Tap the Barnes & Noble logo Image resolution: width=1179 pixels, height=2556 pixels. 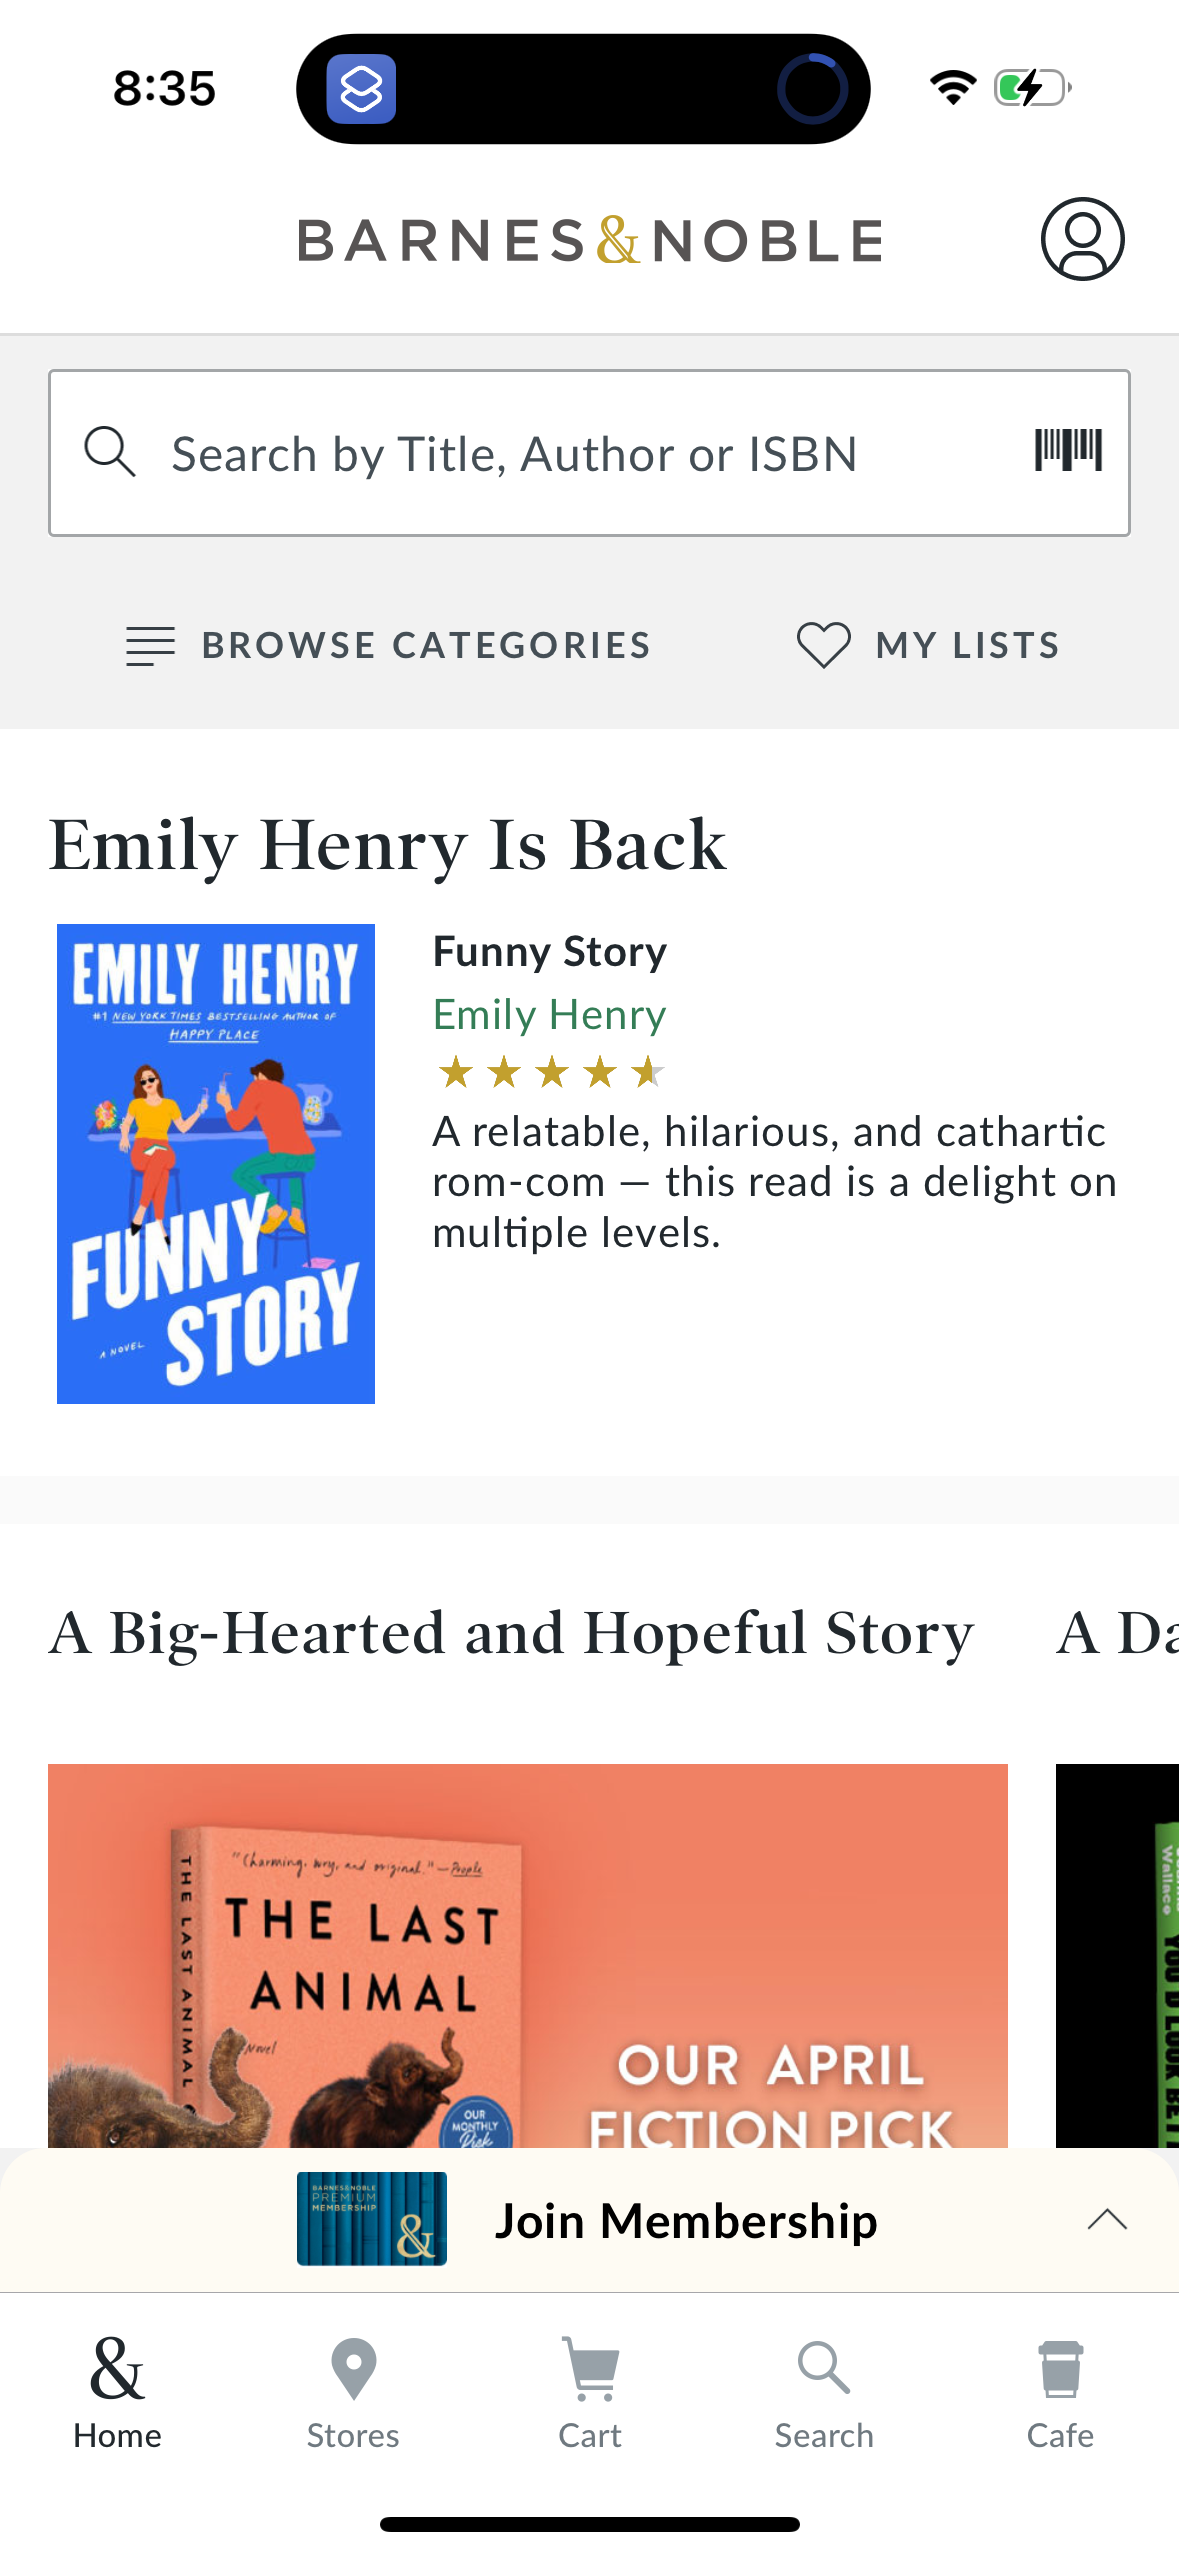590,241
